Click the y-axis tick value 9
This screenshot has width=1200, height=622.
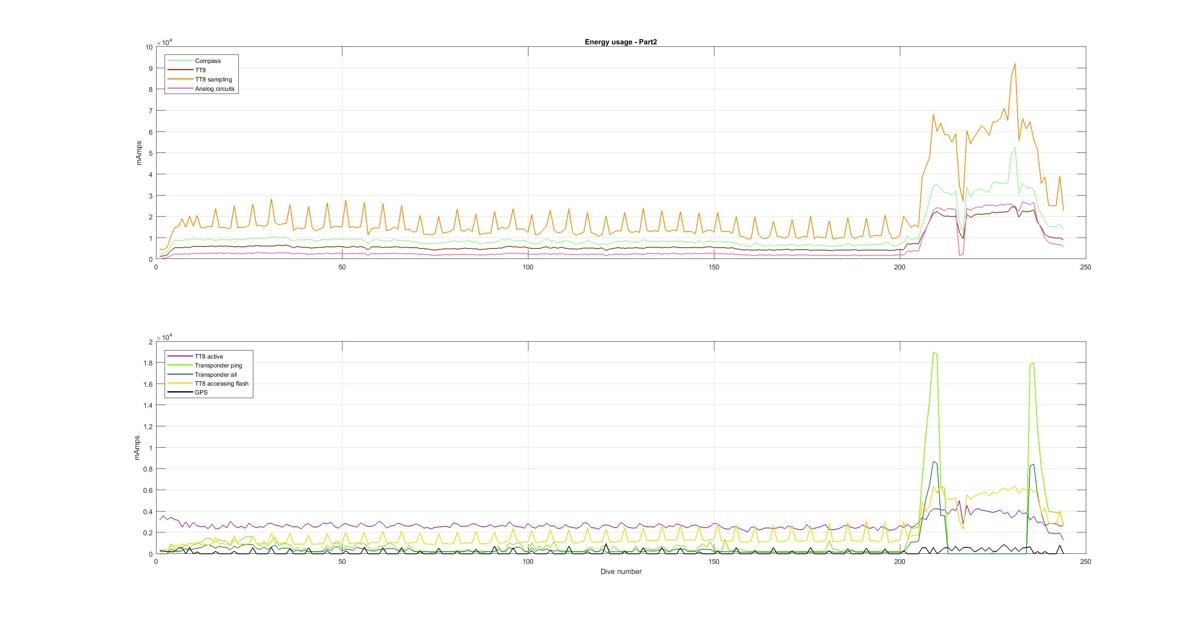click(150, 68)
